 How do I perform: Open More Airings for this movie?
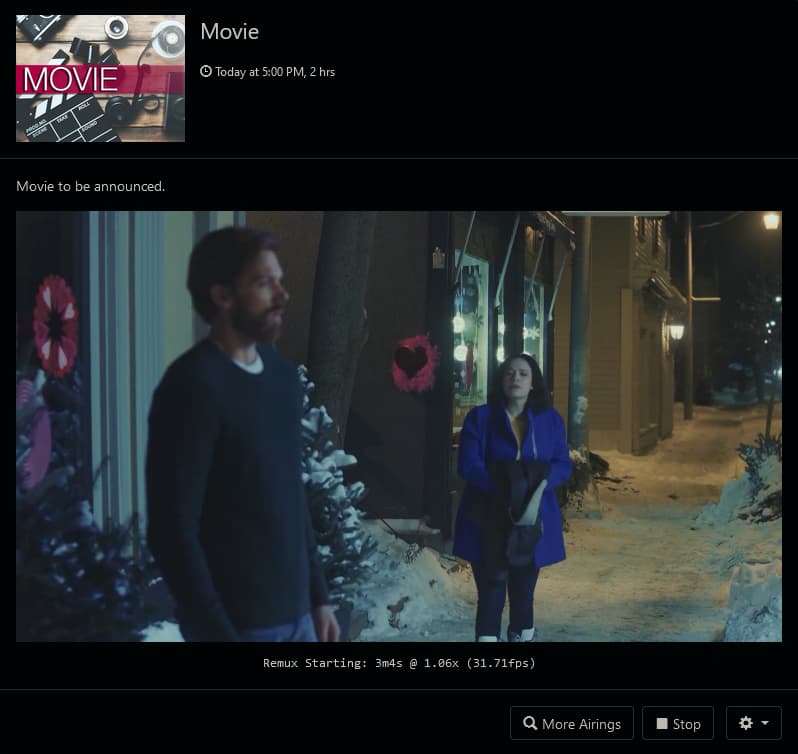point(571,723)
